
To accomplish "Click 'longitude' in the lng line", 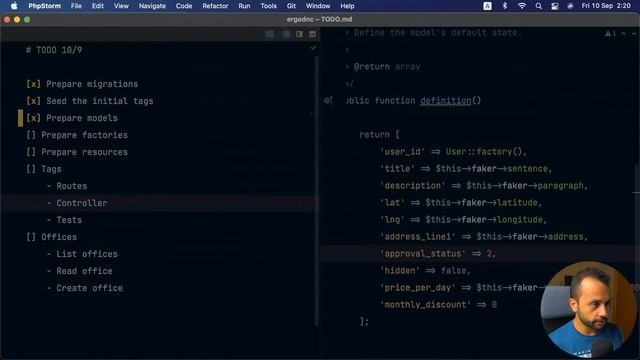I will point(520,220).
